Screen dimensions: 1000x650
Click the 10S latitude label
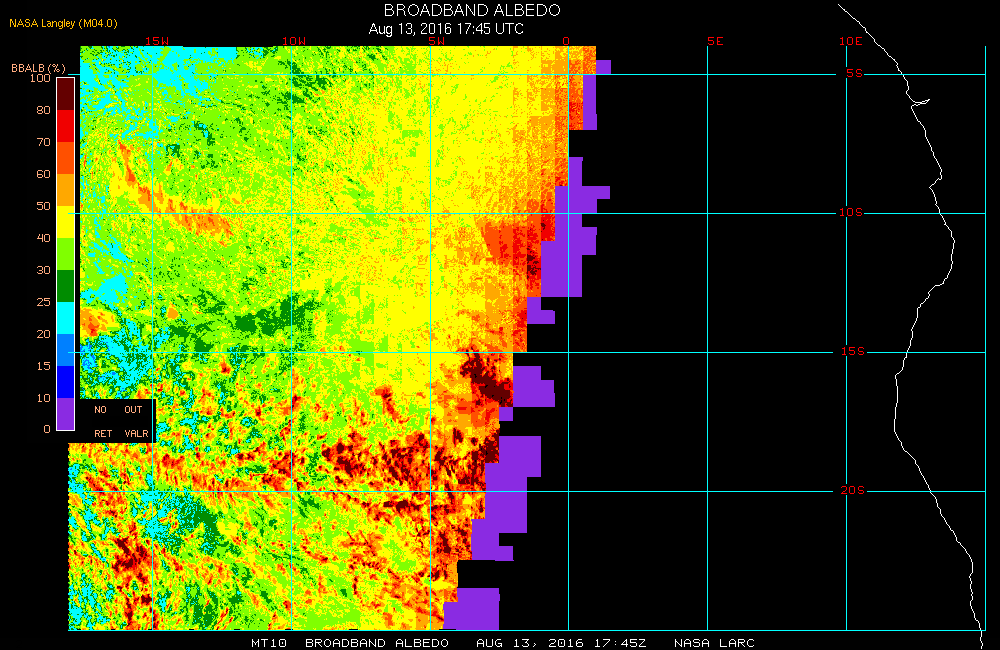[851, 212]
